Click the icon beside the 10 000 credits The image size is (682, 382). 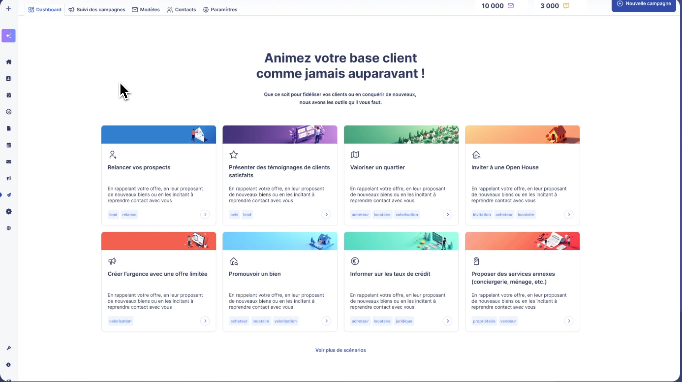[511, 6]
